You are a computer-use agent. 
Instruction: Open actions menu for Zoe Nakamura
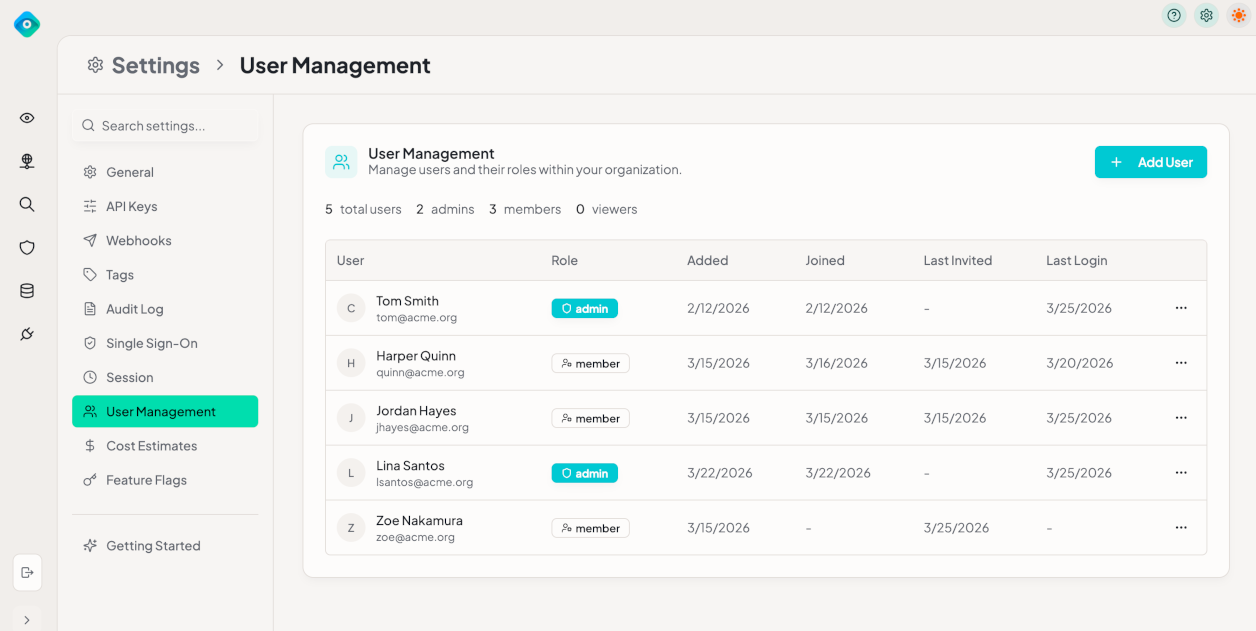(1181, 527)
